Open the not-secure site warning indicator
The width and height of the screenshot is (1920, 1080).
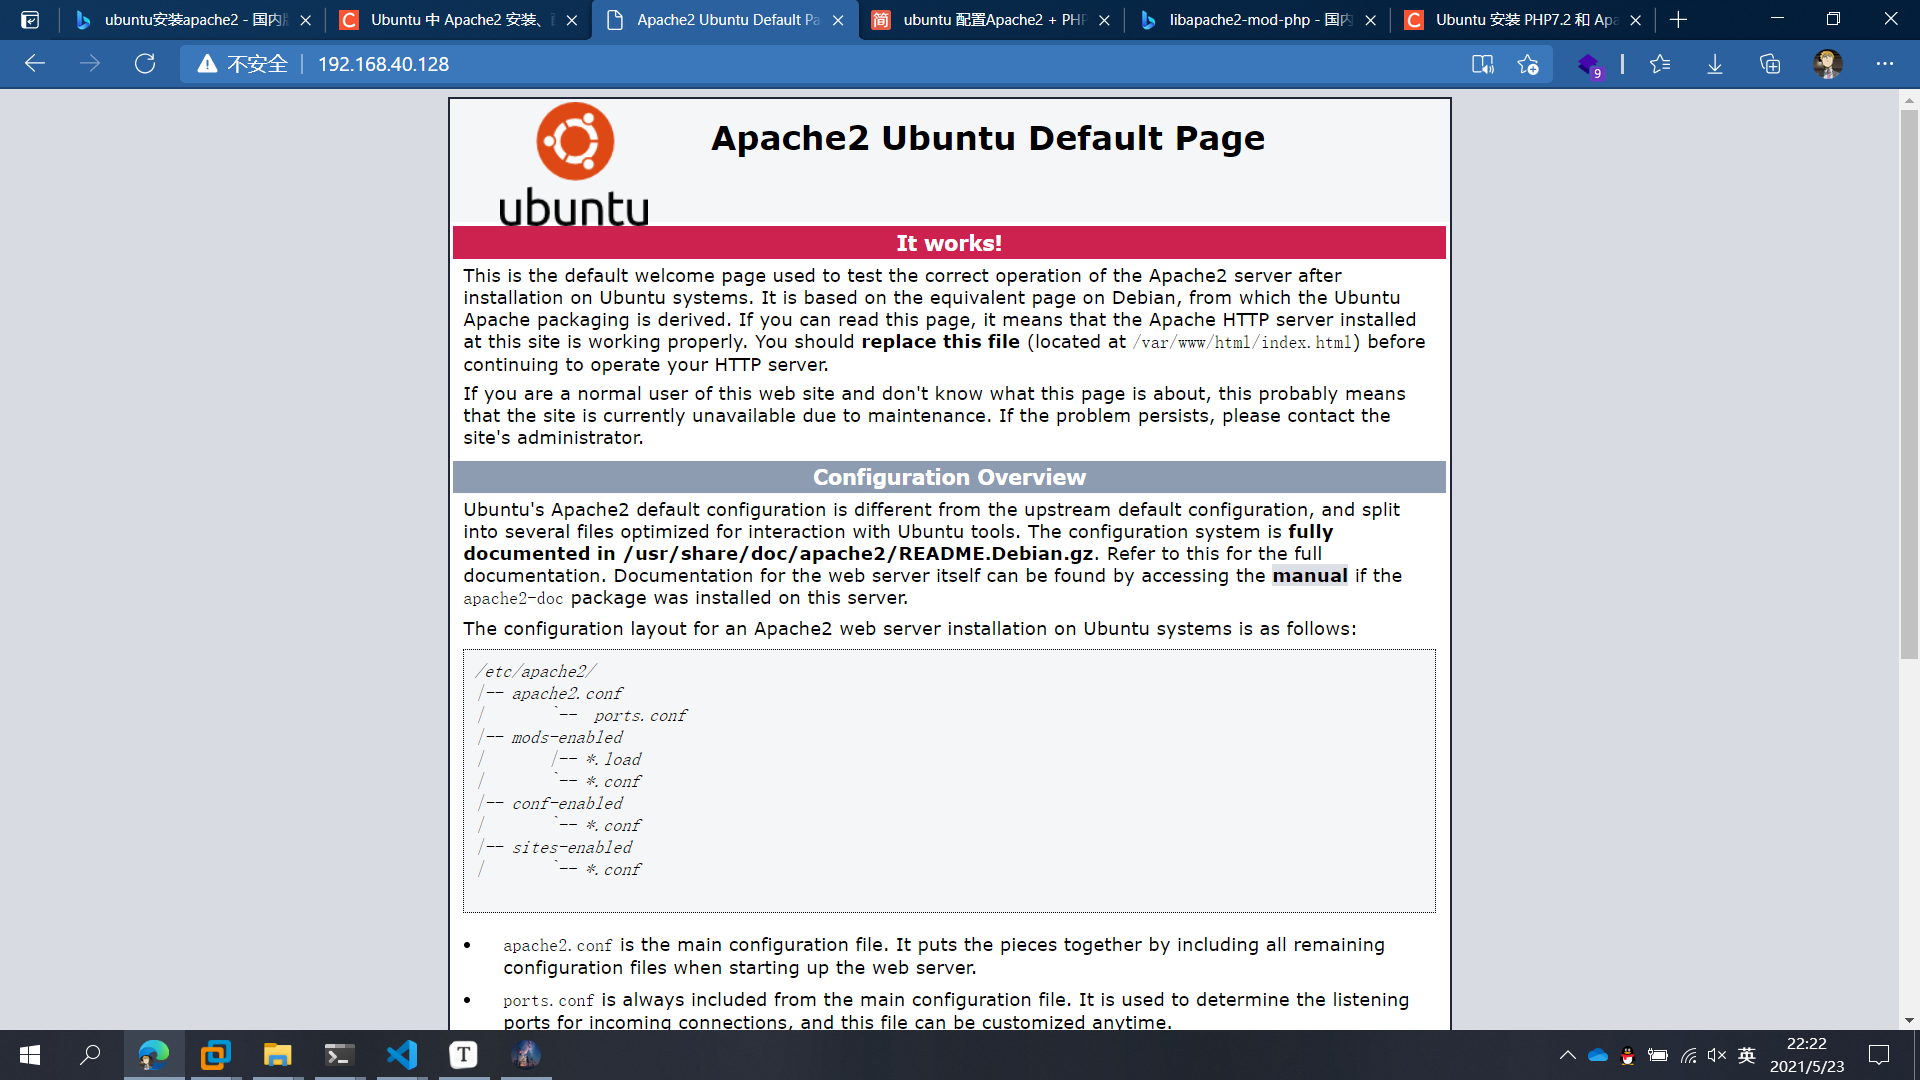click(x=243, y=64)
